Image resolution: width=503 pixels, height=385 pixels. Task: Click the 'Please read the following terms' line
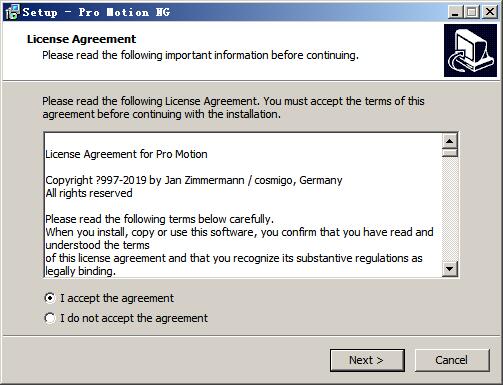coord(159,219)
